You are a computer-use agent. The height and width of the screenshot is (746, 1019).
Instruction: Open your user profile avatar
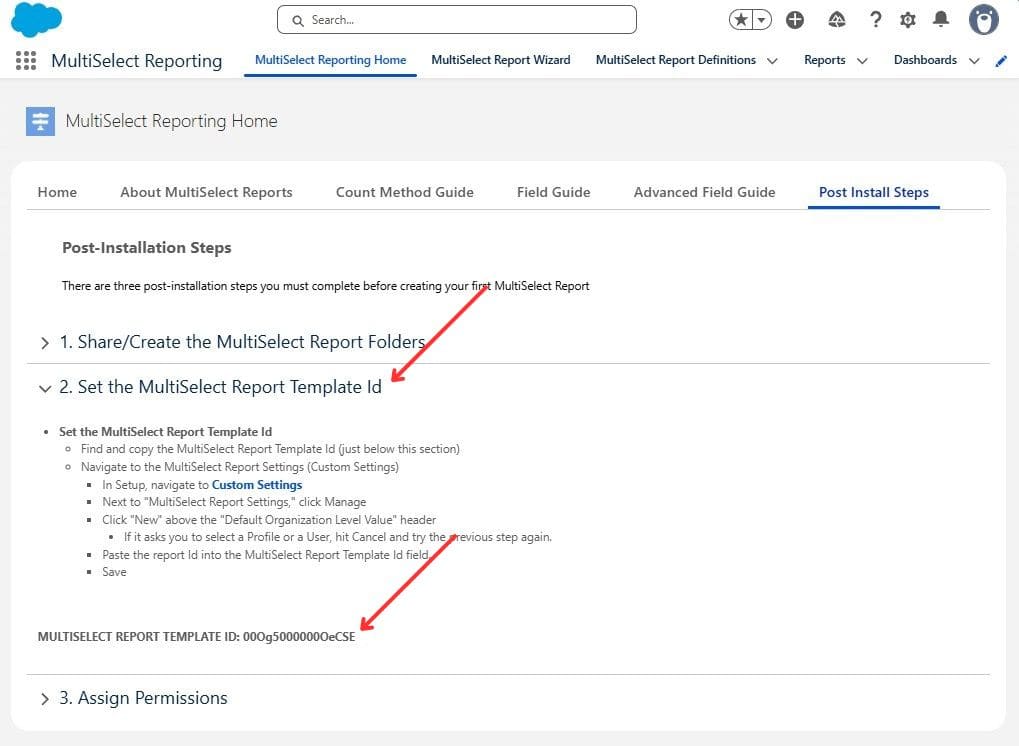982,19
